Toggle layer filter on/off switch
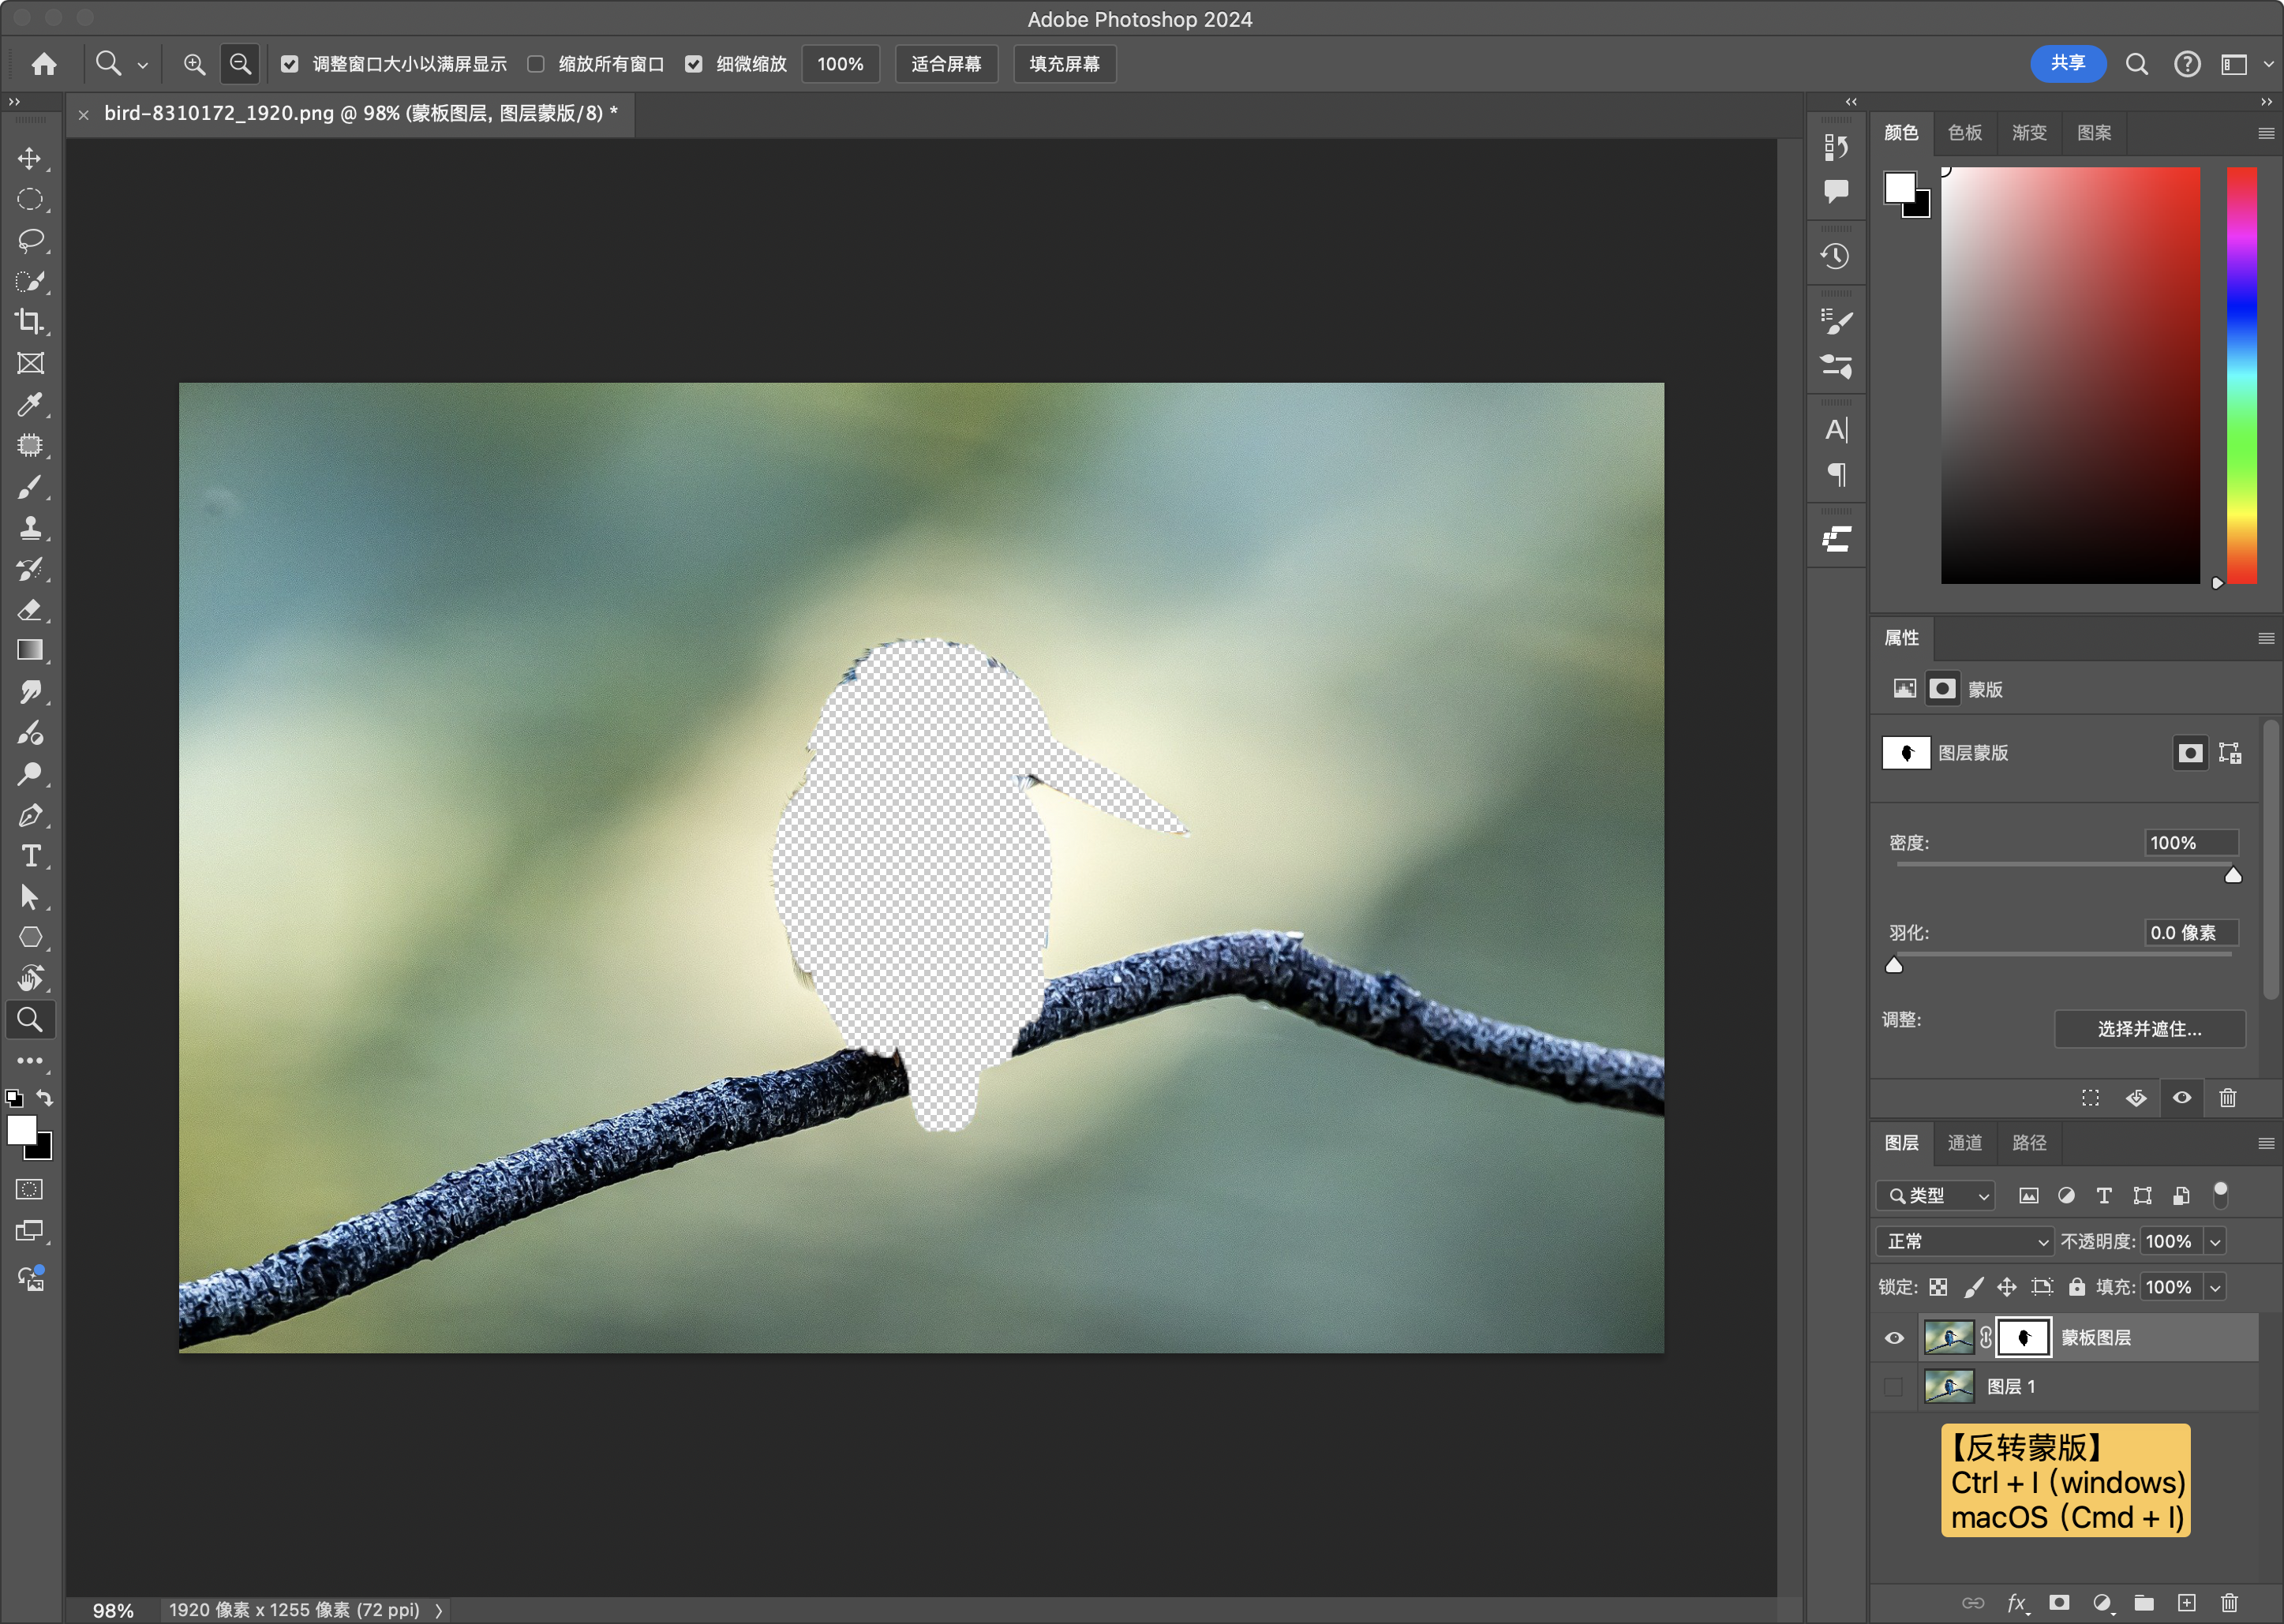The image size is (2284, 1624). click(2221, 1195)
